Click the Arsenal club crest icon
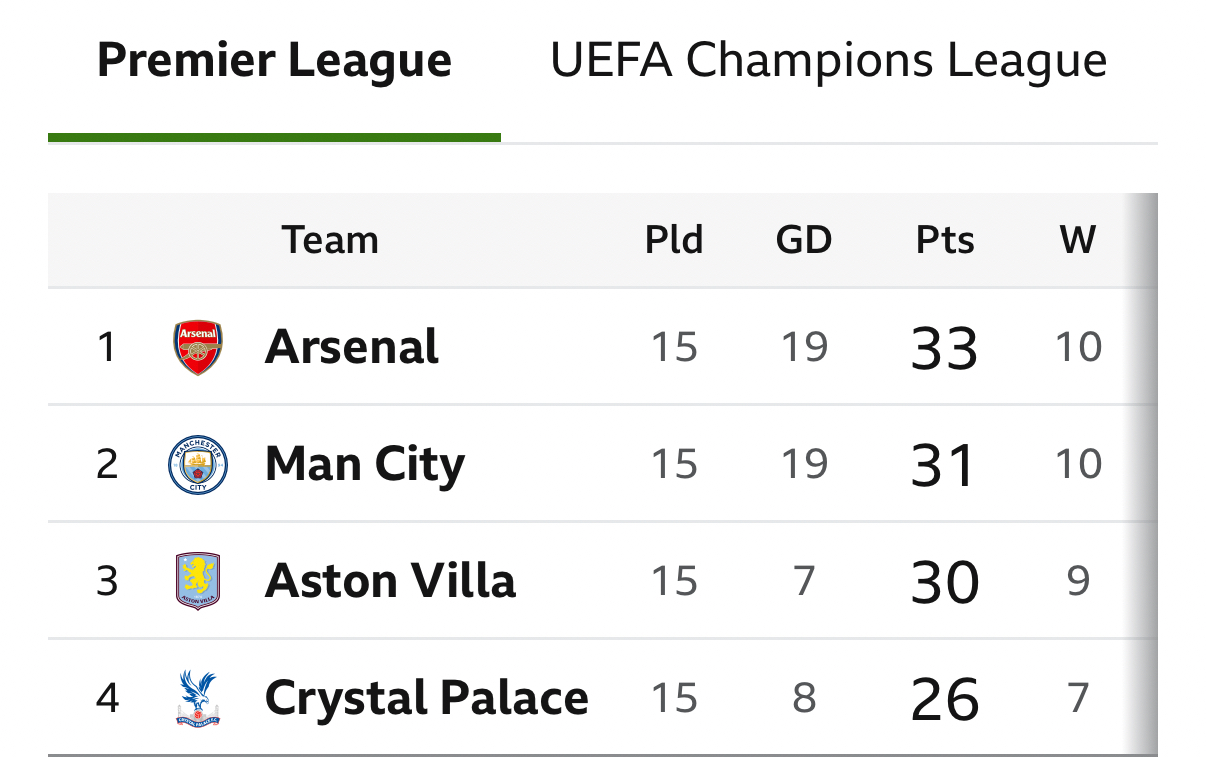The width and height of the screenshot is (1206, 757). tap(197, 347)
